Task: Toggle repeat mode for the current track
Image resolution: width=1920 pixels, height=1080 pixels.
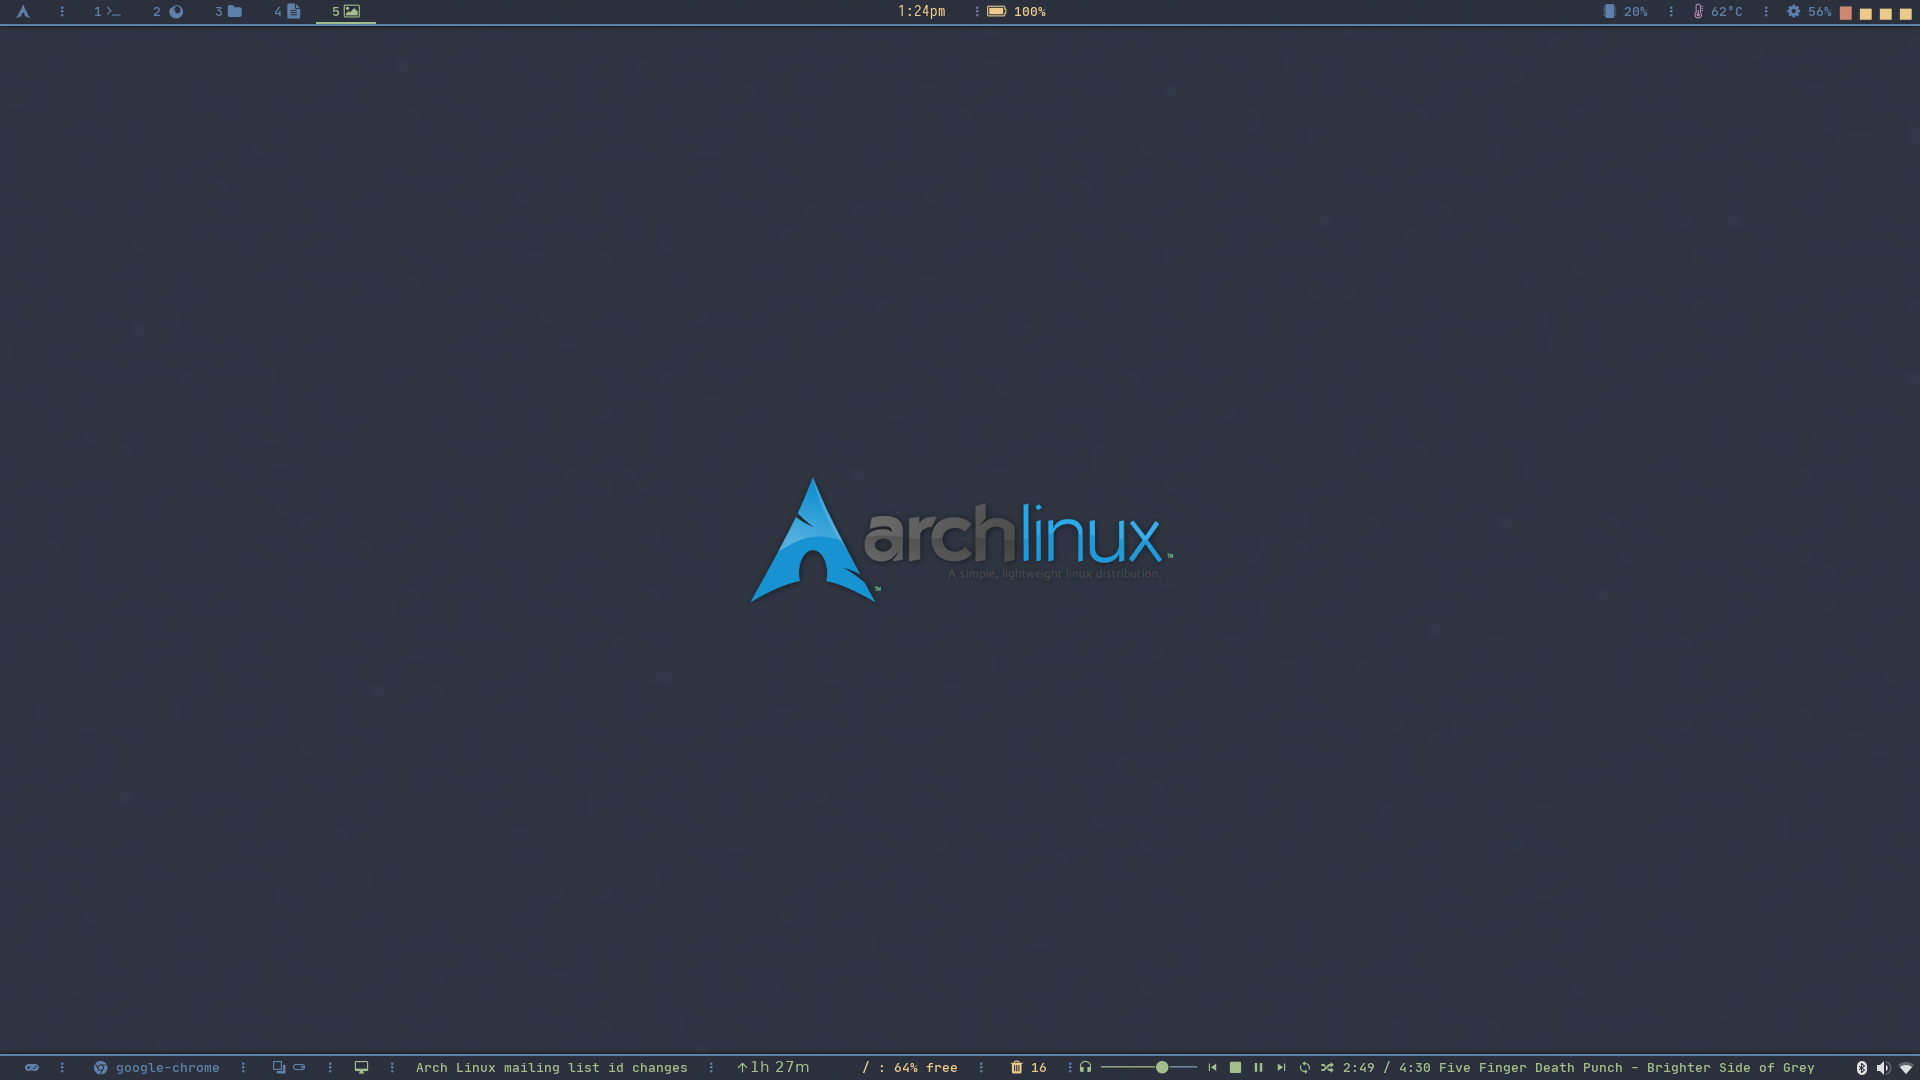Action: pos(1304,1067)
